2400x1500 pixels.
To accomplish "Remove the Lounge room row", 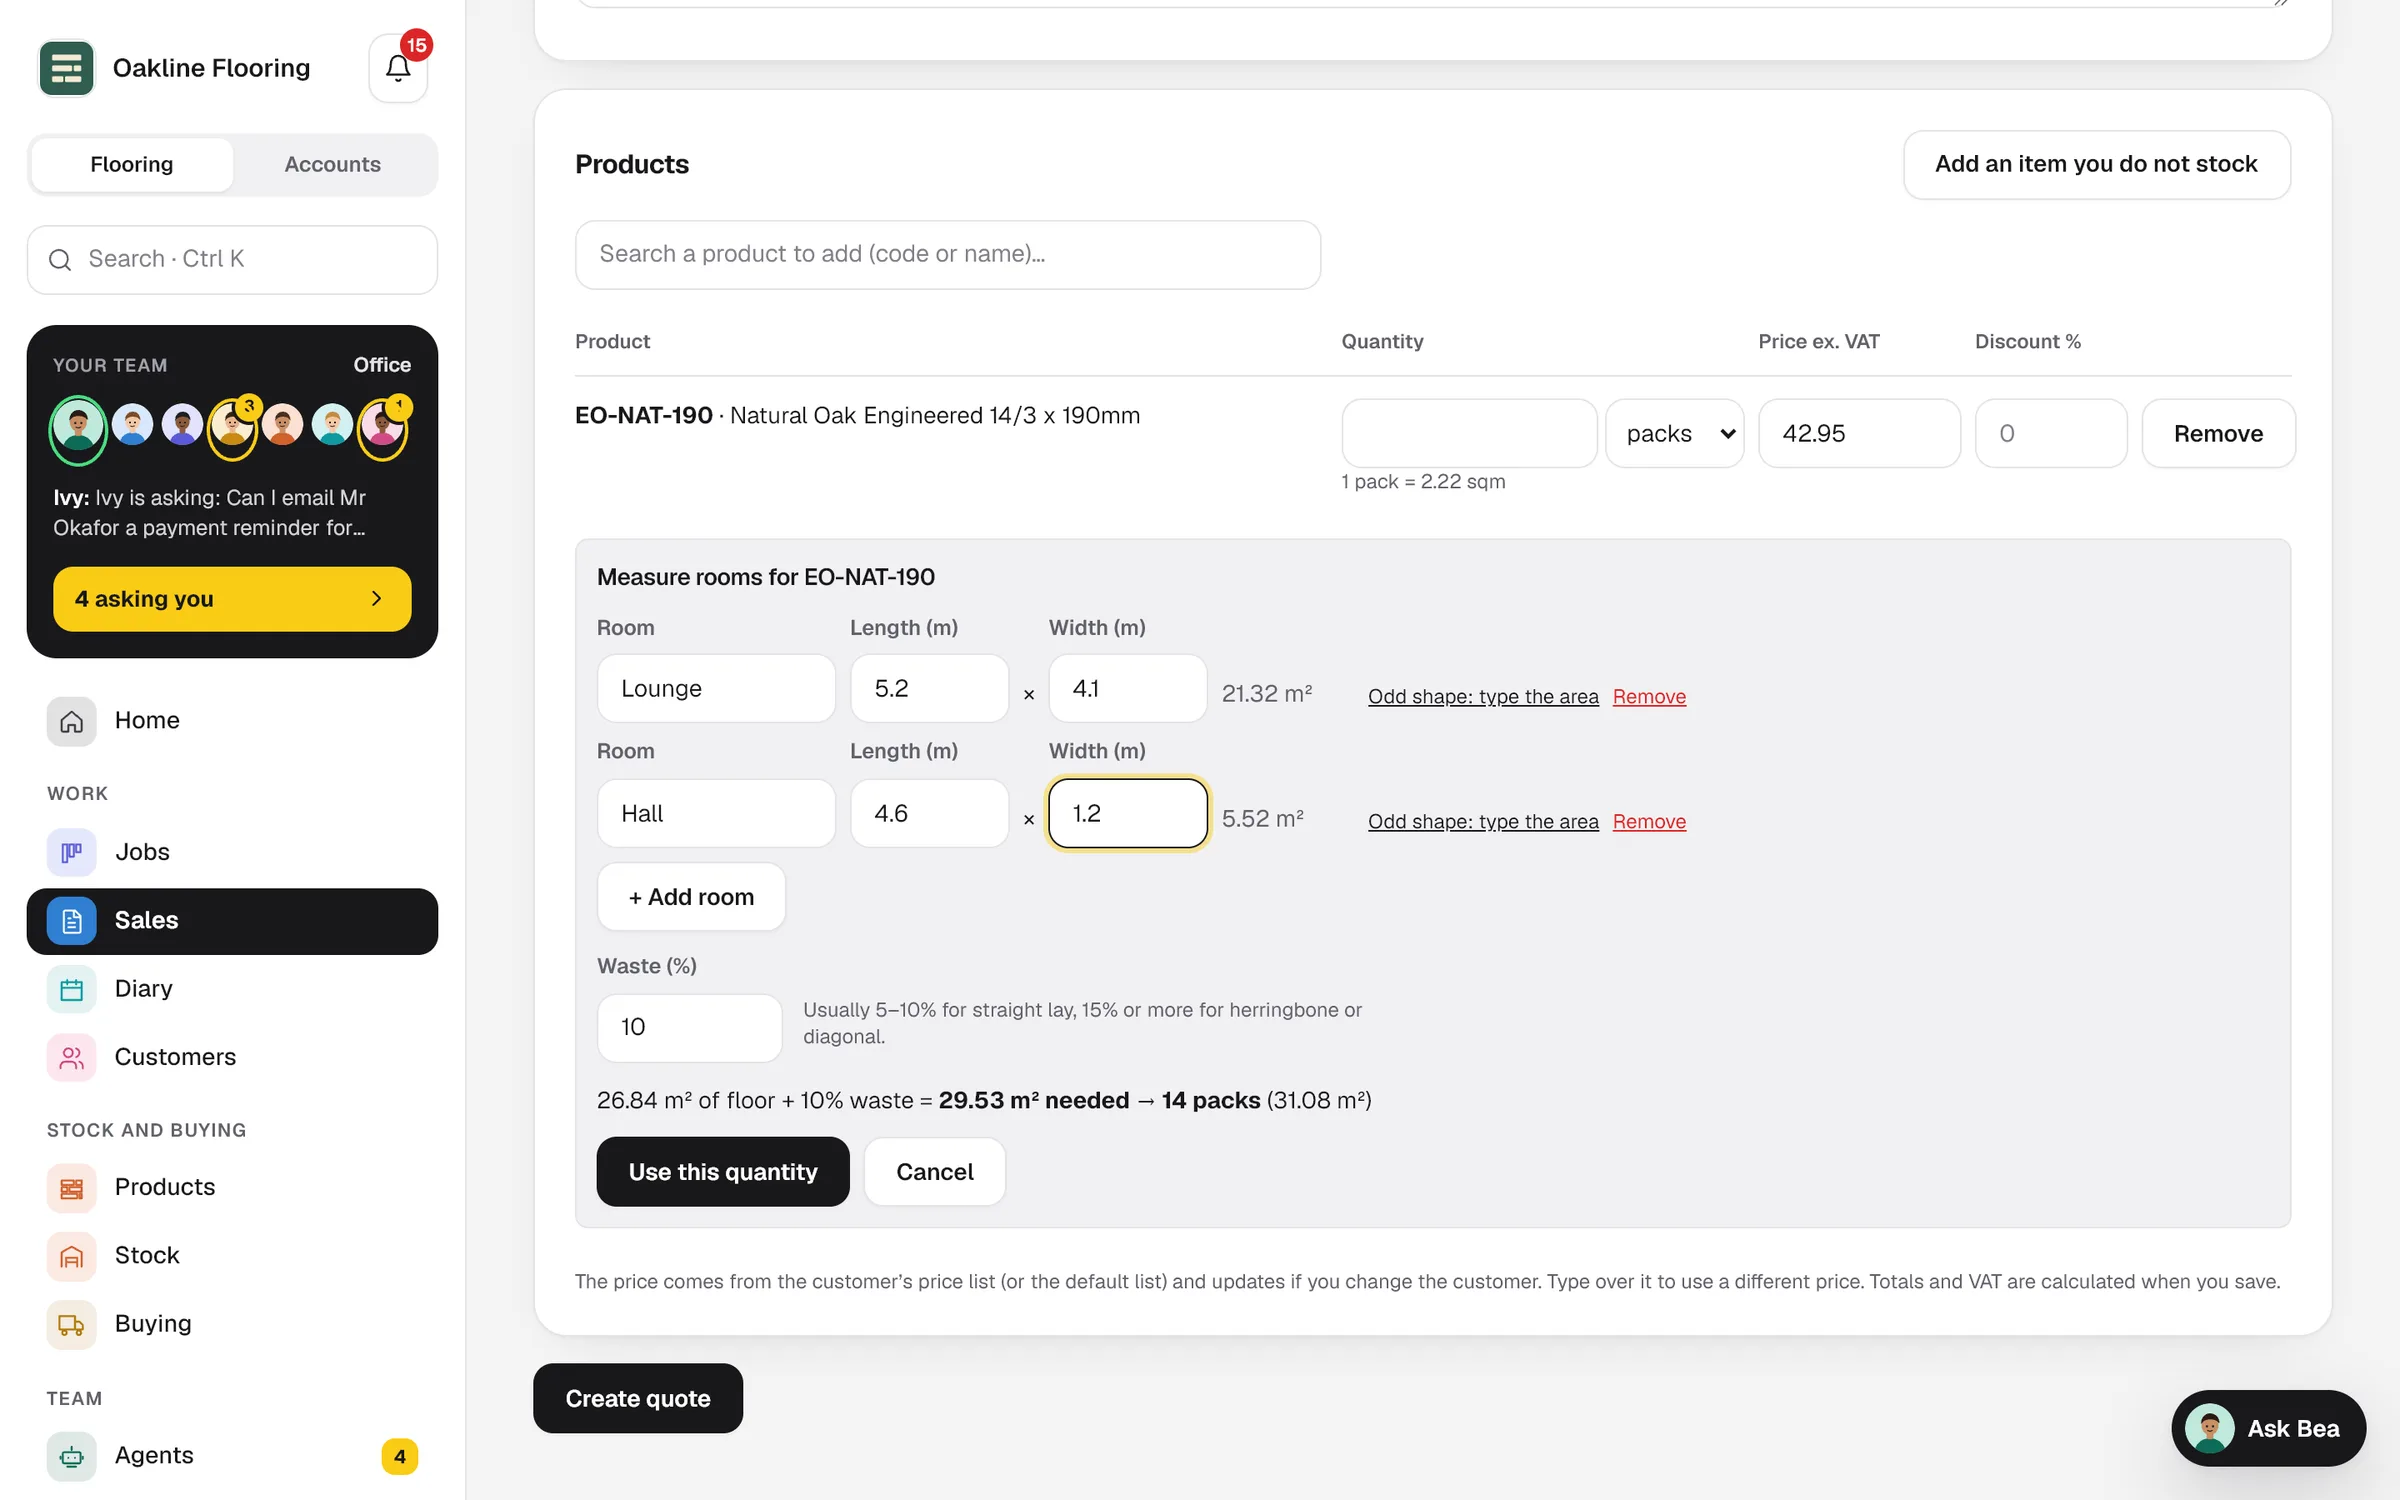I will (1649, 696).
